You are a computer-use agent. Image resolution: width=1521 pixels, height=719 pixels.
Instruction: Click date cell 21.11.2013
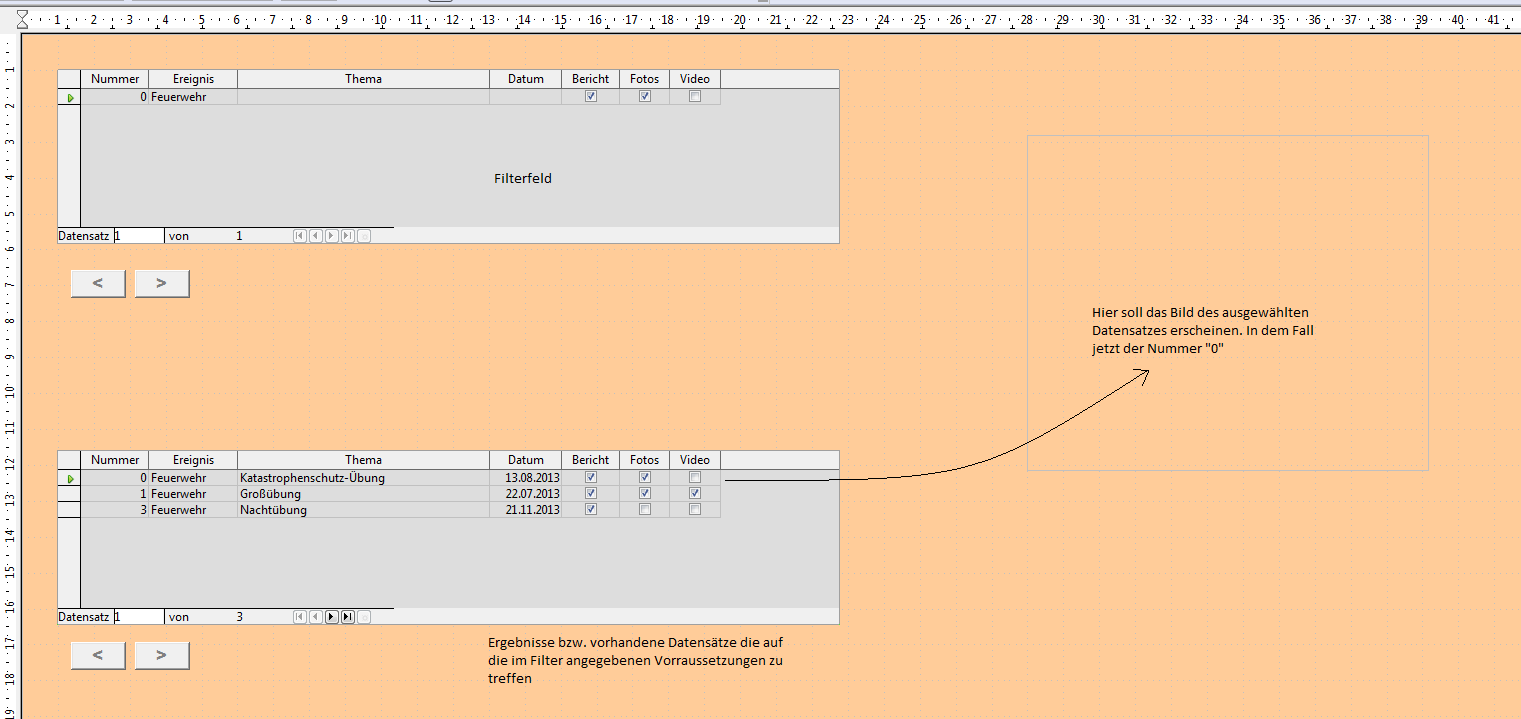[x=526, y=510]
